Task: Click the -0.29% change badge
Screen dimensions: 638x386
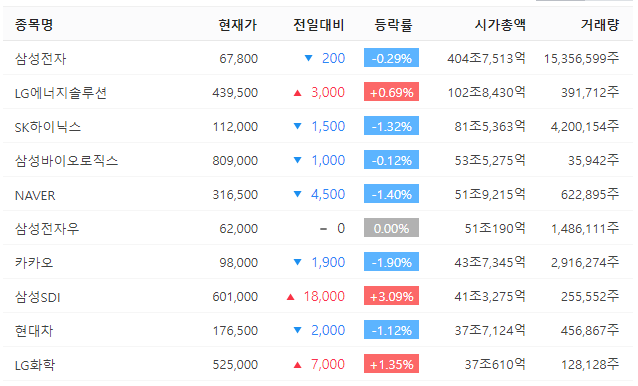Action: [x=391, y=58]
